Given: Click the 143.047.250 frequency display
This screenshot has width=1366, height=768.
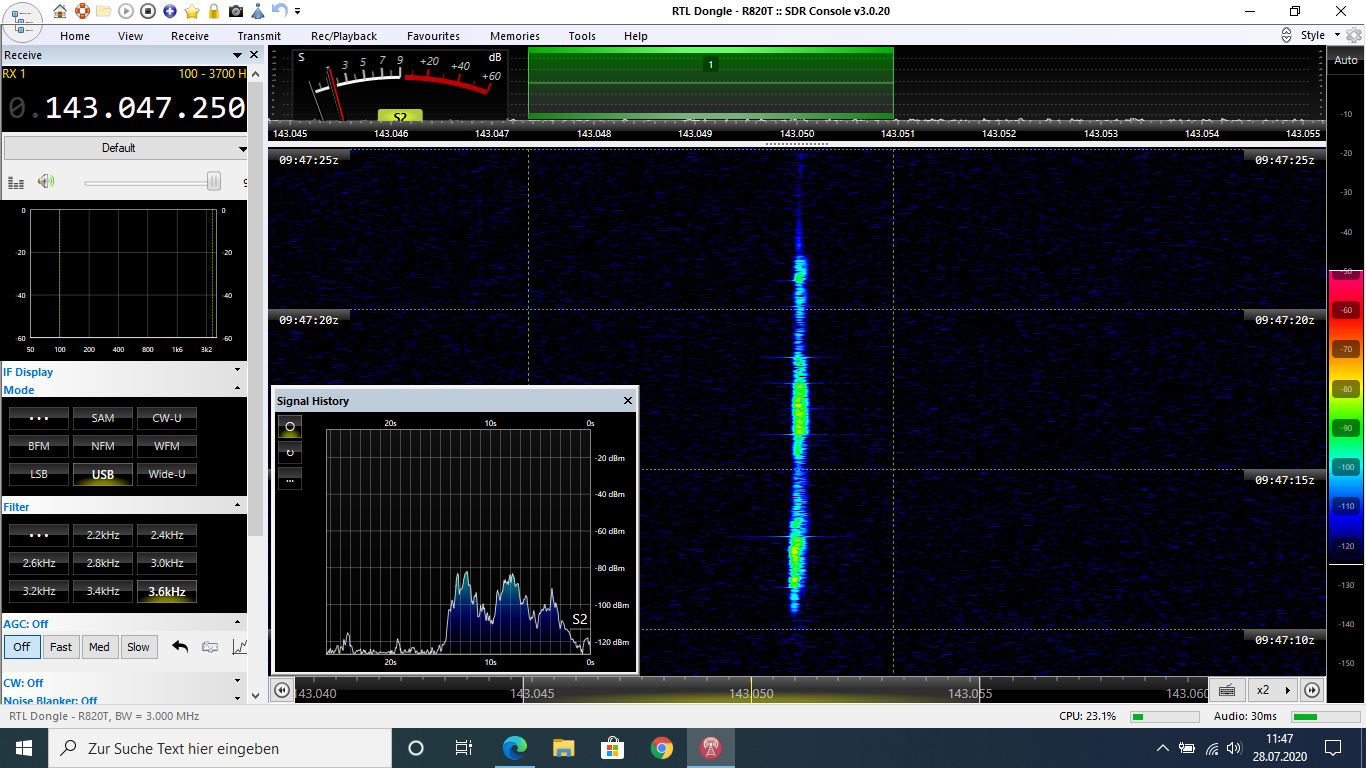Looking at the screenshot, I should pyautogui.click(x=145, y=107).
